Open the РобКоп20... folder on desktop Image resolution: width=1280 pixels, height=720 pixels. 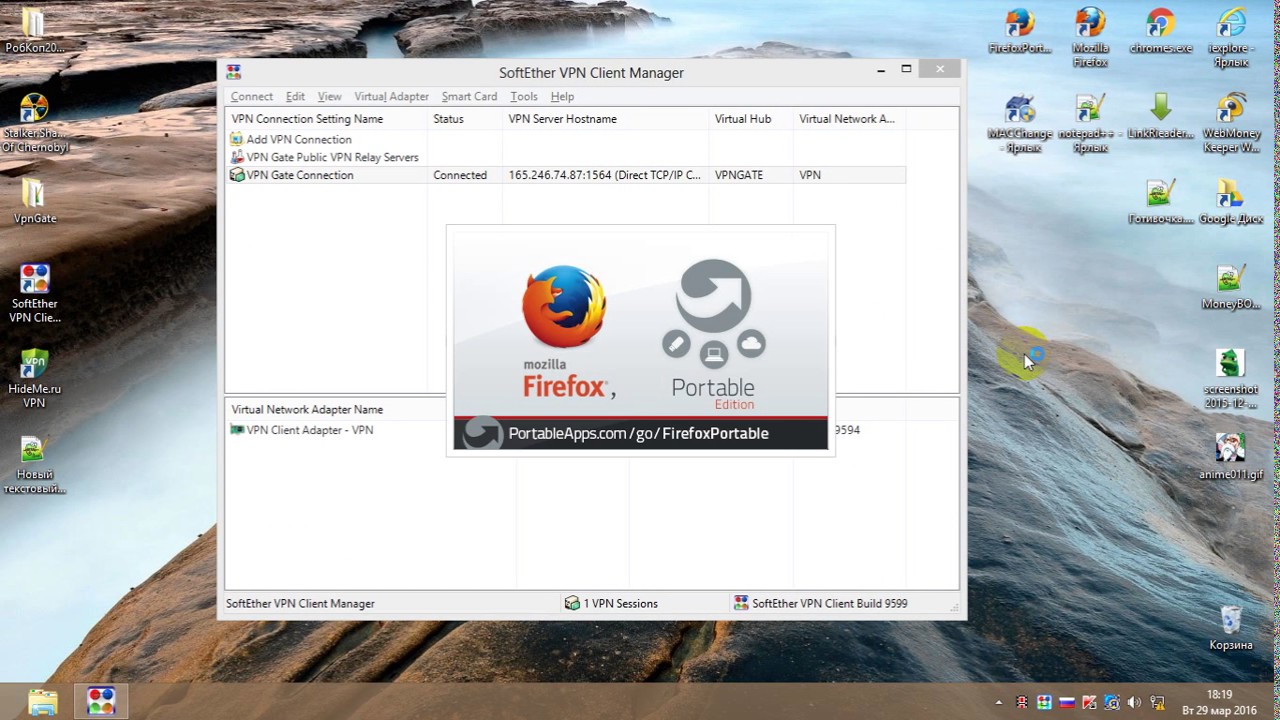point(34,31)
